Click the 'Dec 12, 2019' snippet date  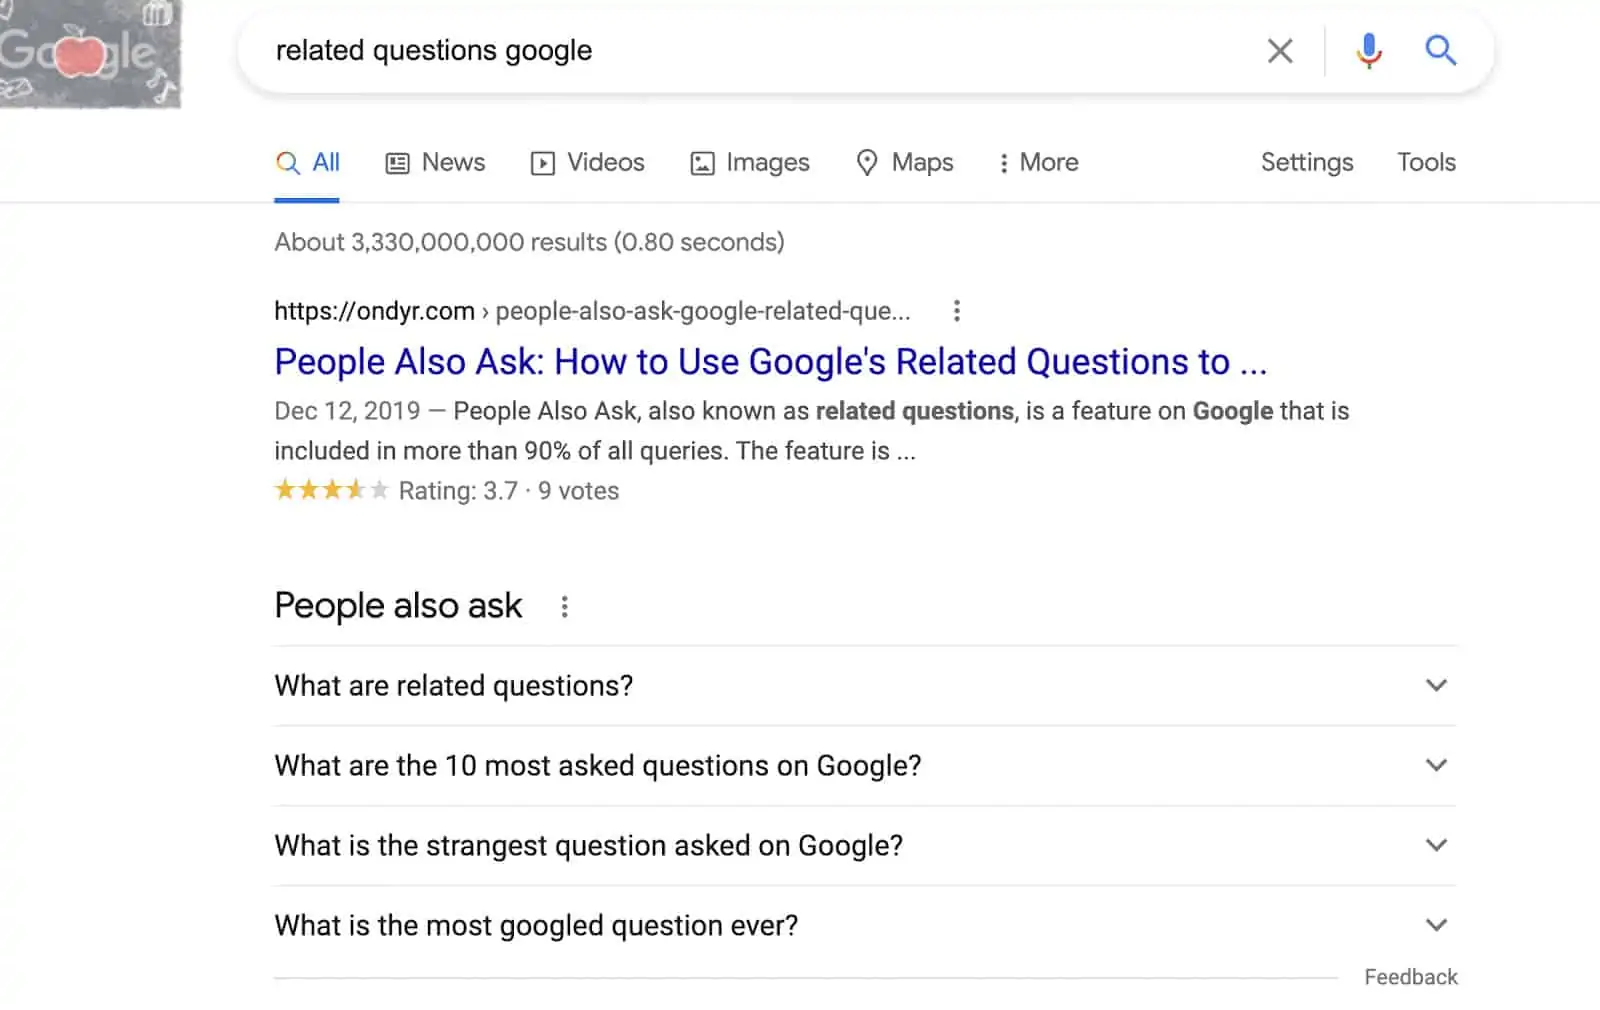tap(347, 411)
